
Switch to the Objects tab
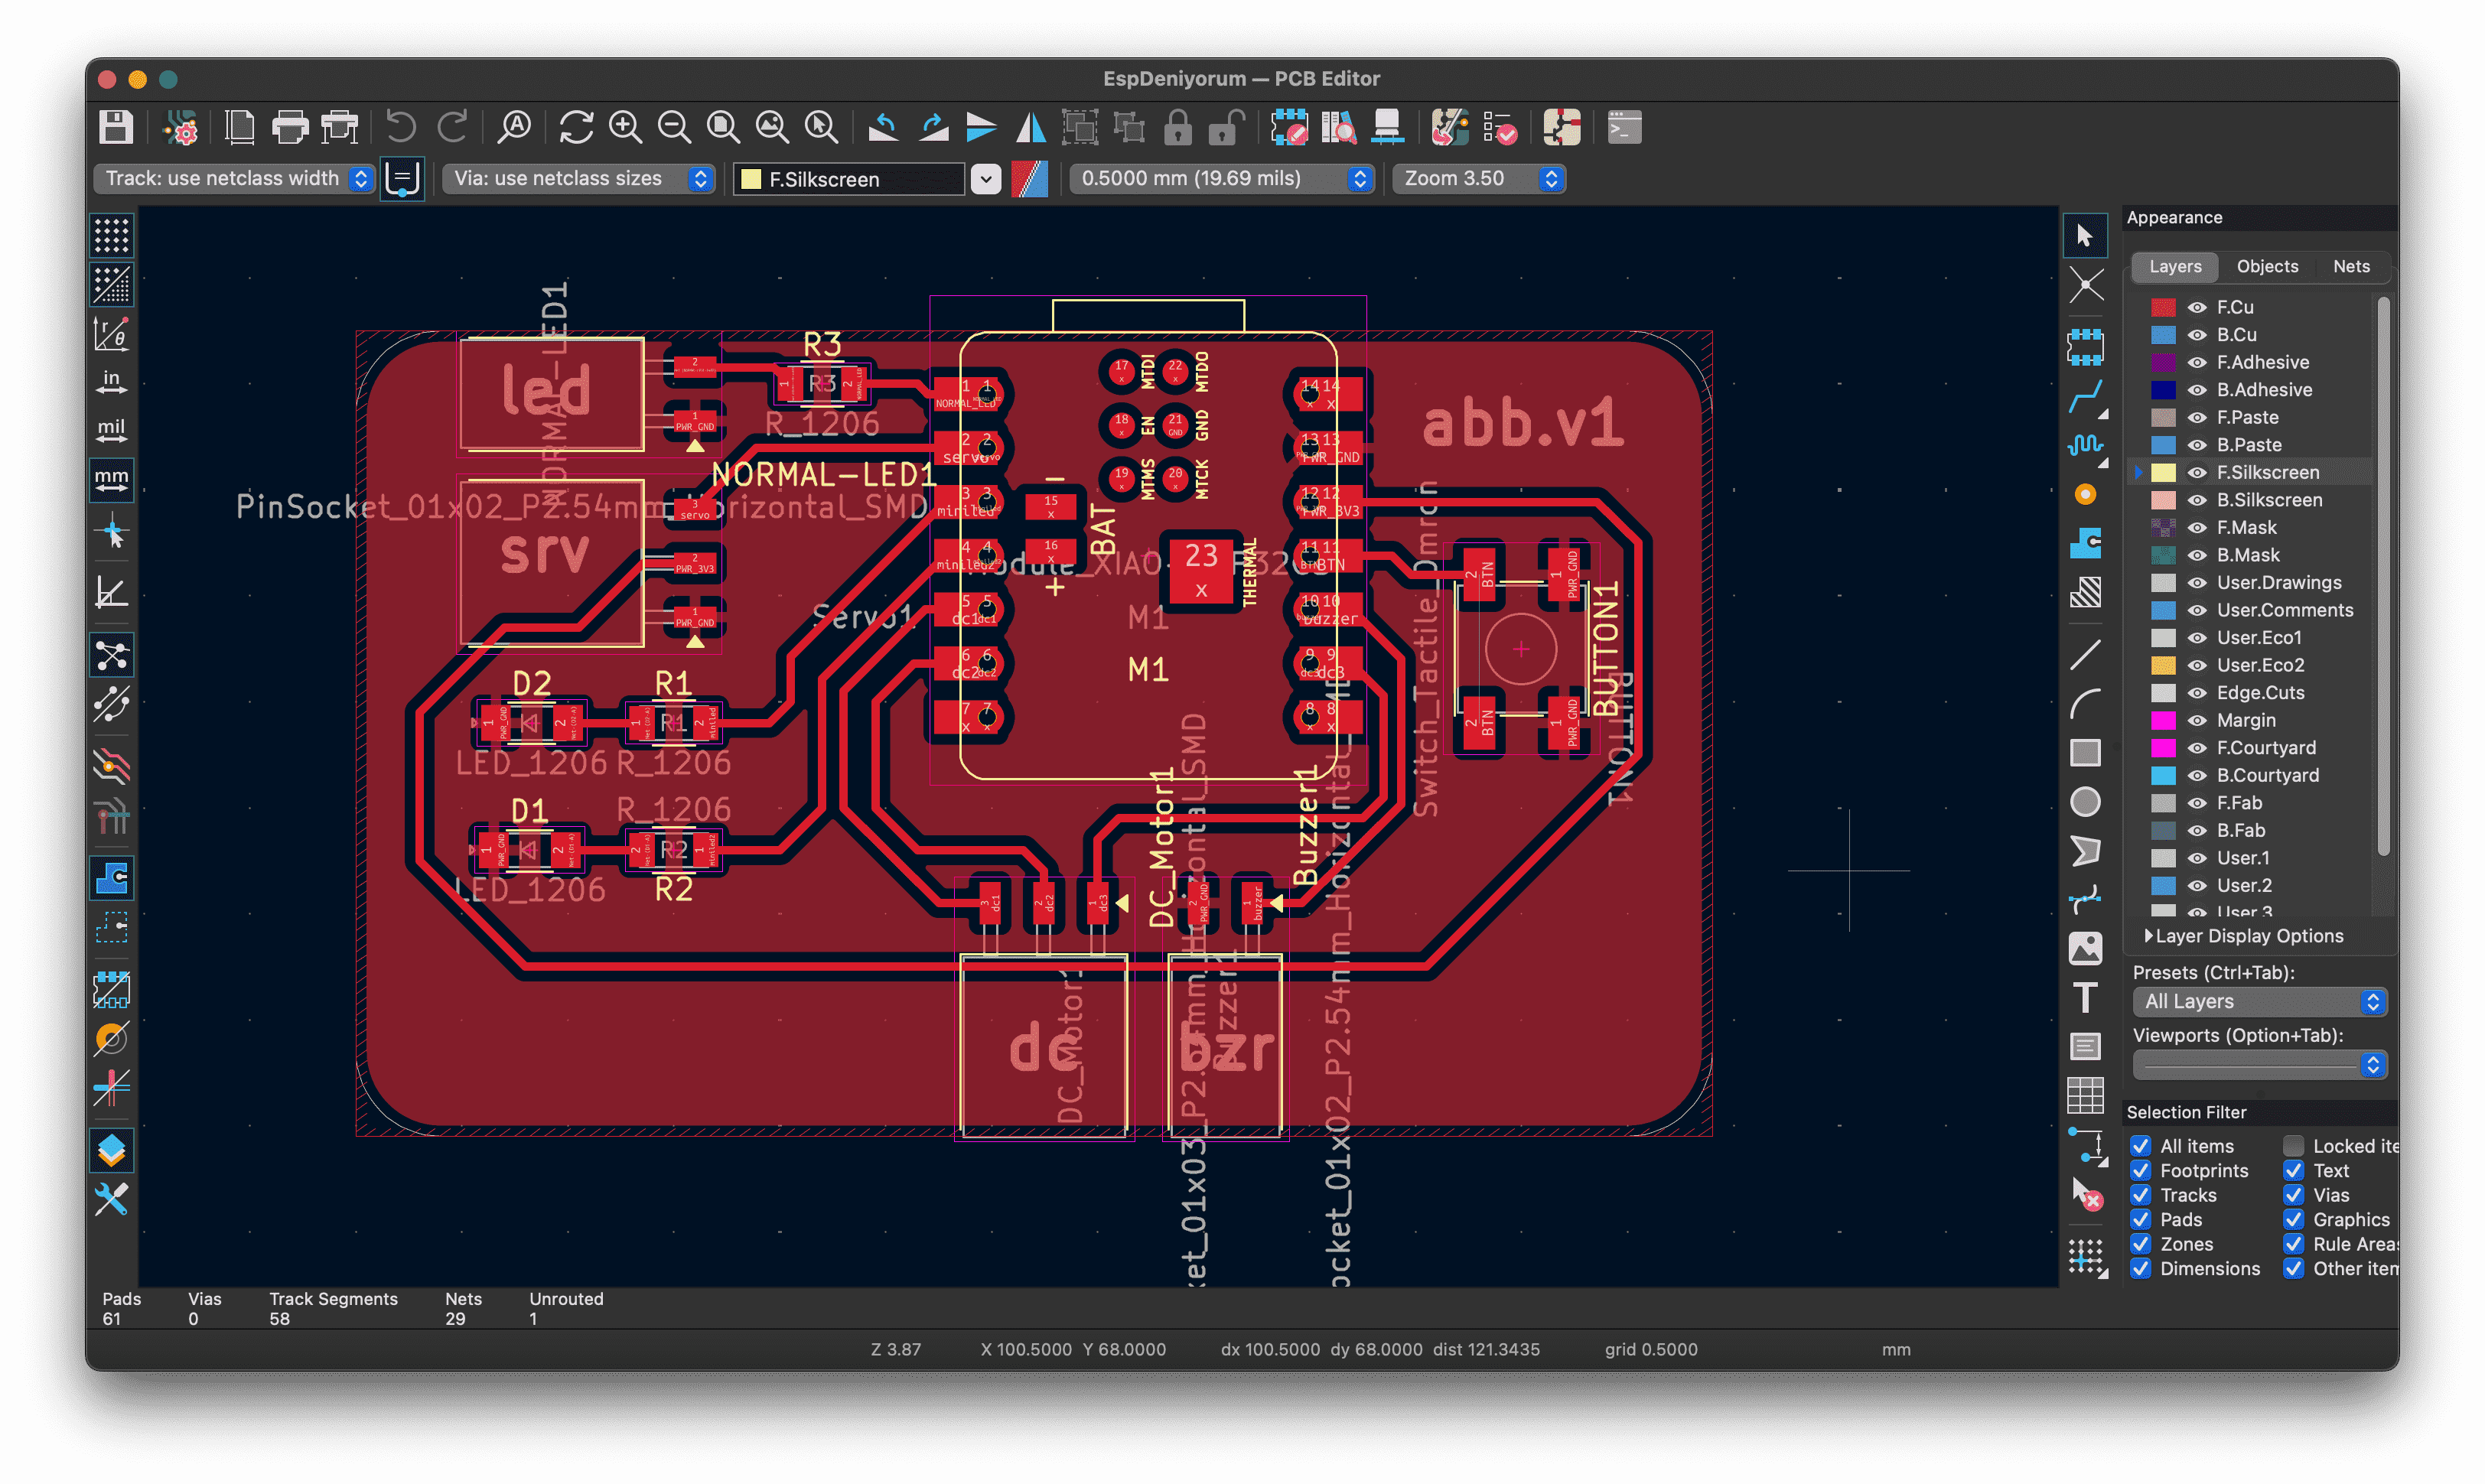click(2267, 267)
